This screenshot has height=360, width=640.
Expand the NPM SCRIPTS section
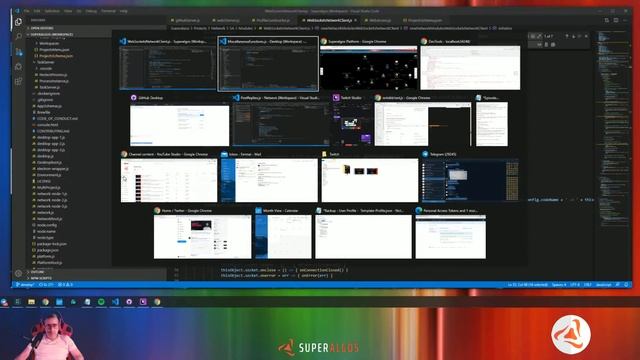(41, 278)
